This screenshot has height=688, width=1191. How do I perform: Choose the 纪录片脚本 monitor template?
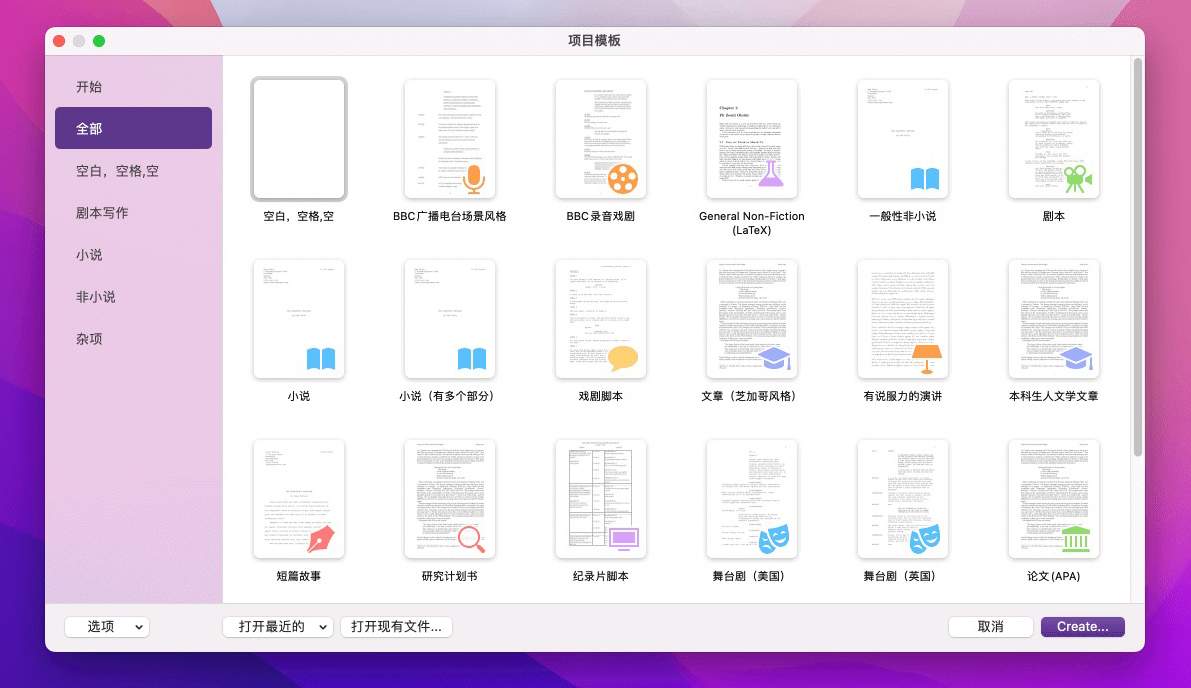click(600, 499)
